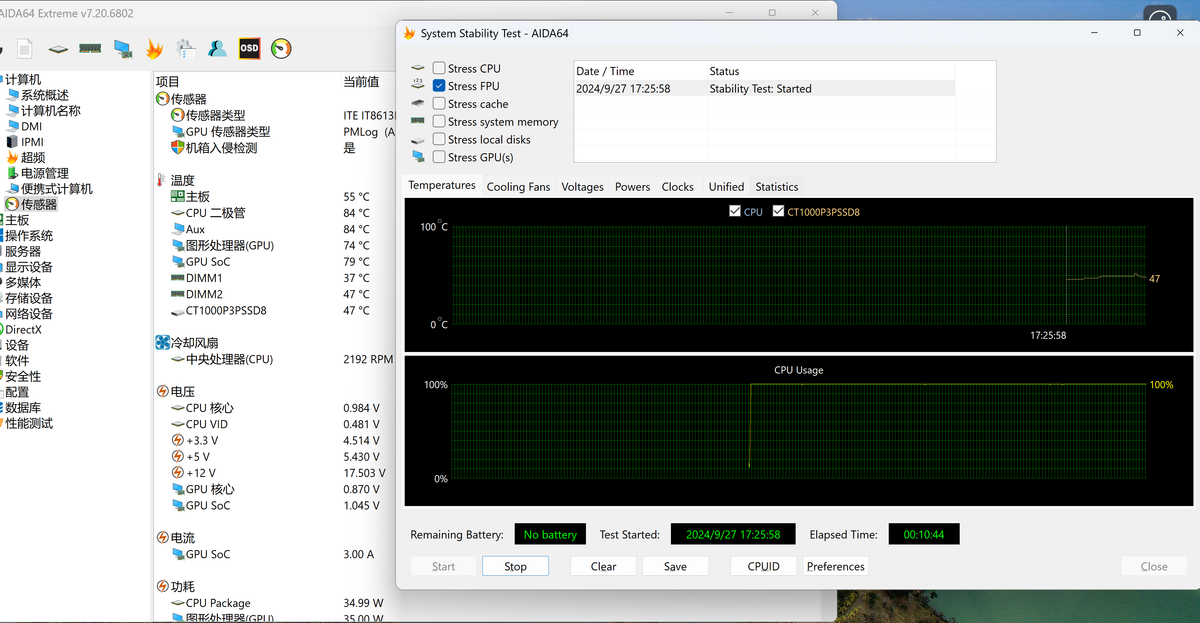Select the 超频 overclock tree entry
Screen dimensions: 1200x623
pos(33,157)
